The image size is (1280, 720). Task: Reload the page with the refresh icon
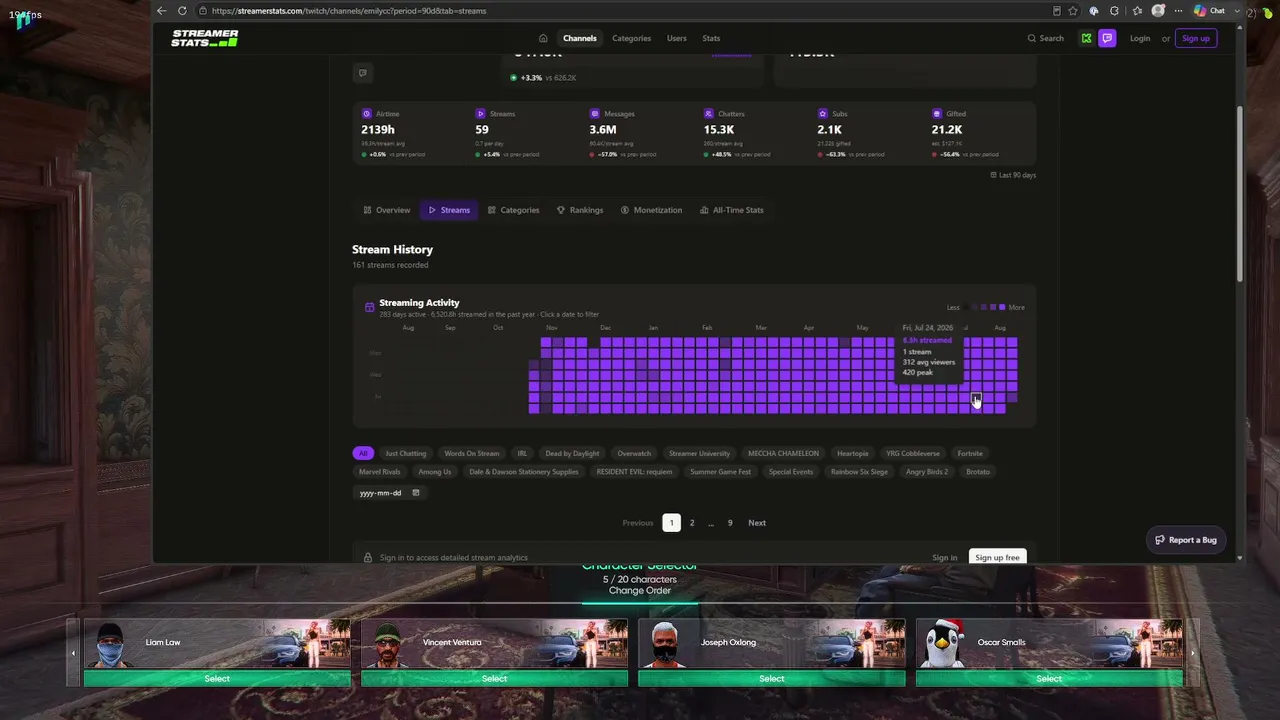(182, 11)
